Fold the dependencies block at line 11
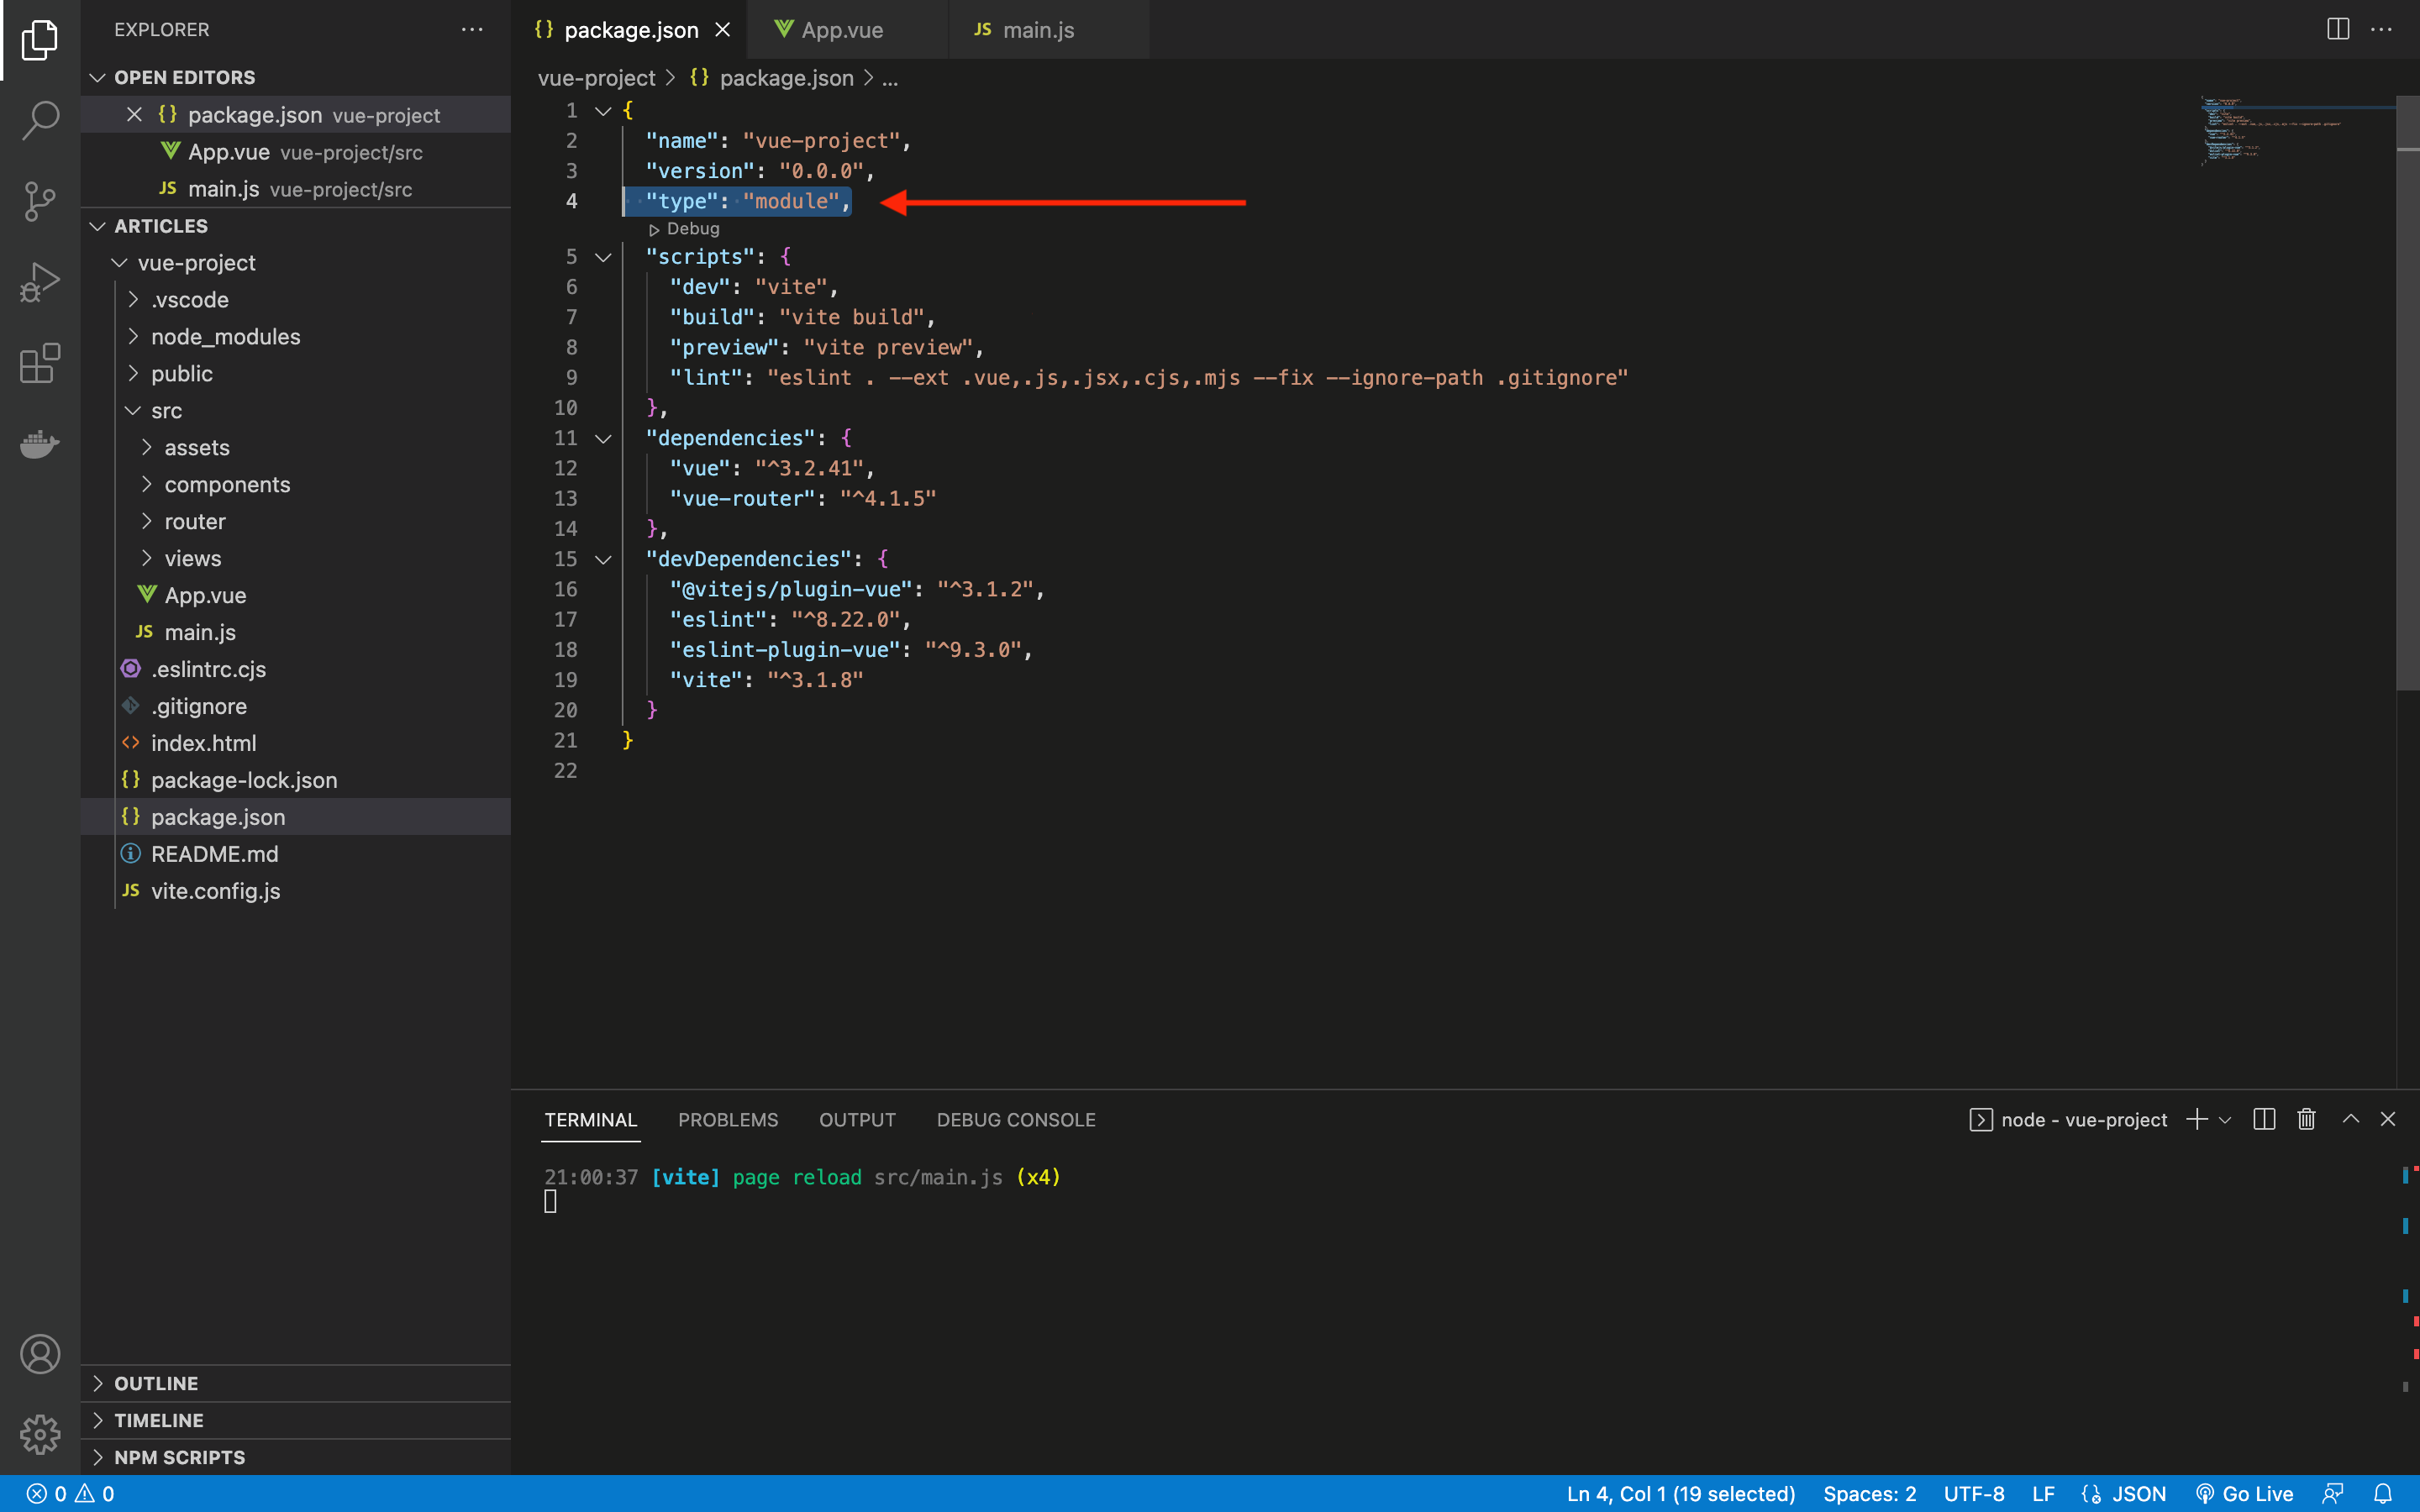The width and height of the screenshot is (2420, 1512). (x=603, y=438)
